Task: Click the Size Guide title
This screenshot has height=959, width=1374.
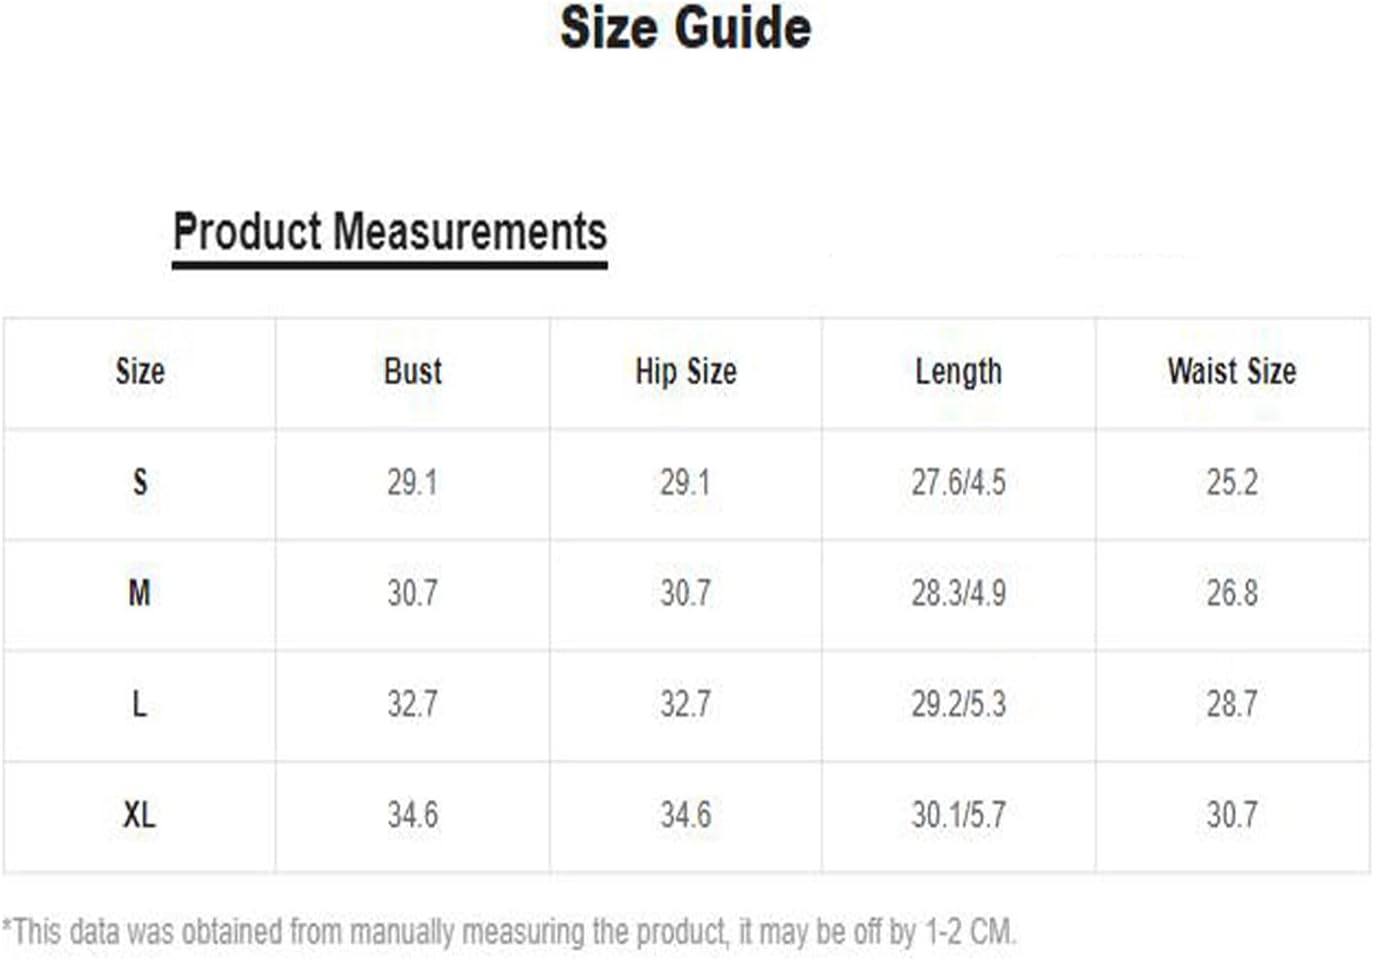Action: point(685,28)
